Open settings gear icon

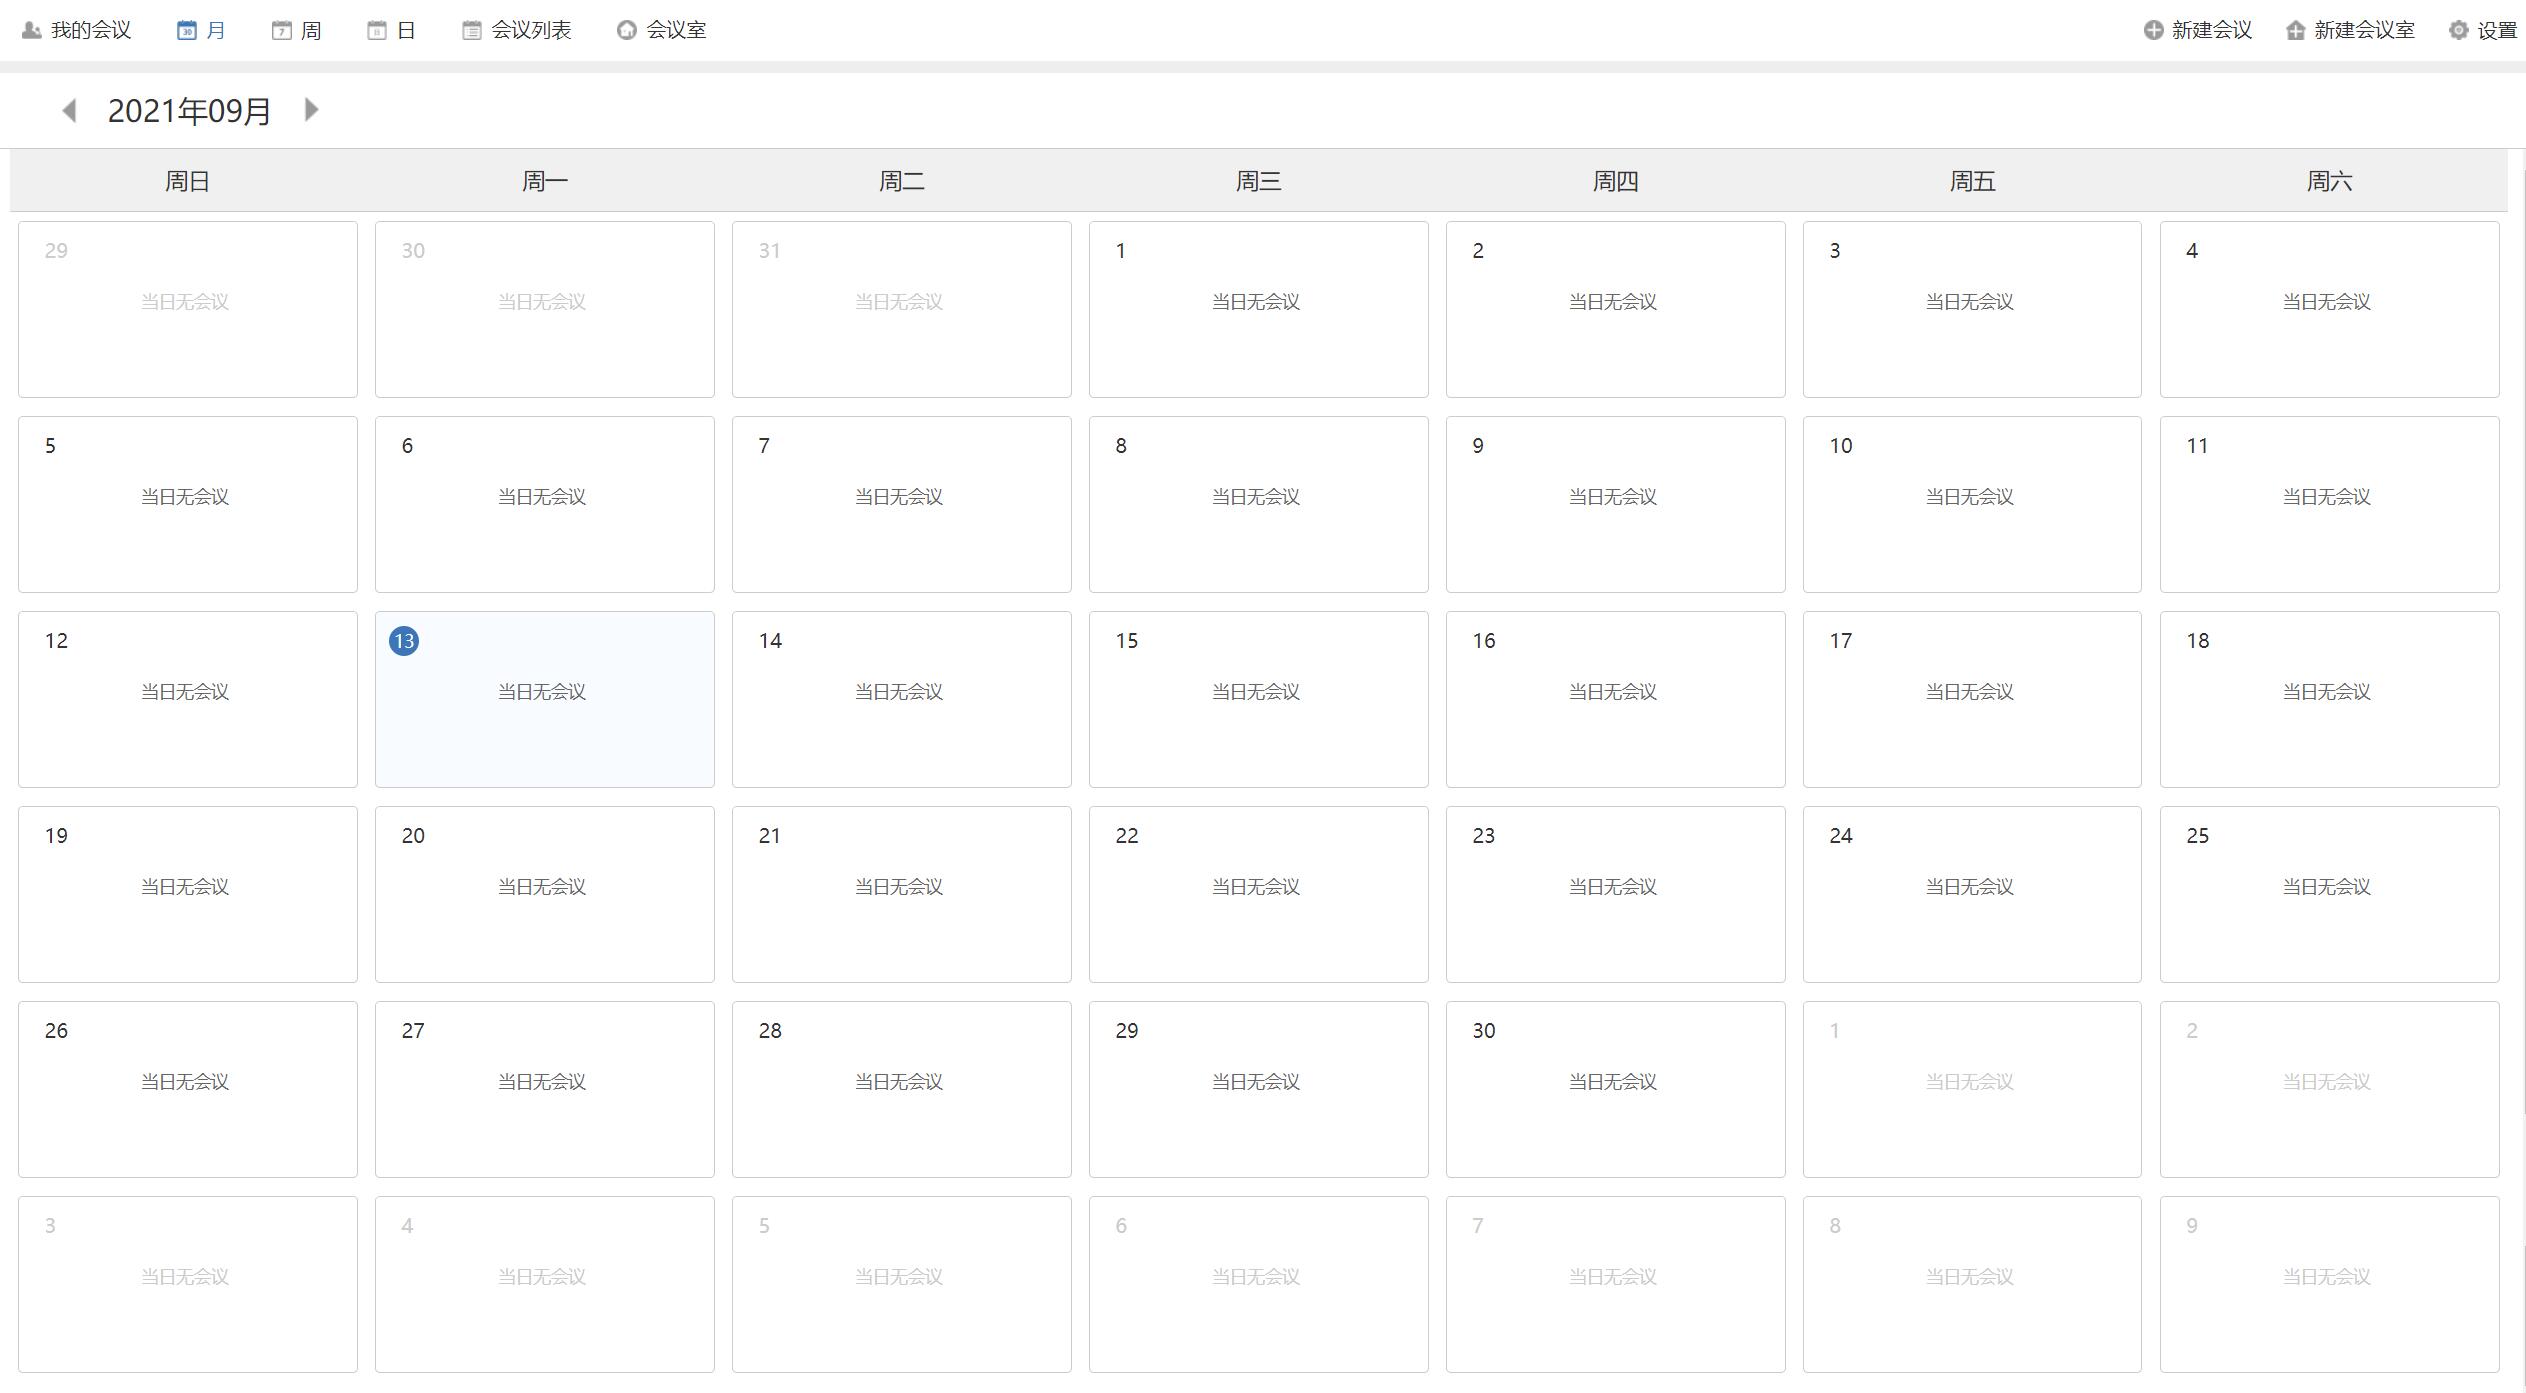pyautogui.click(x=2458, y=30)
